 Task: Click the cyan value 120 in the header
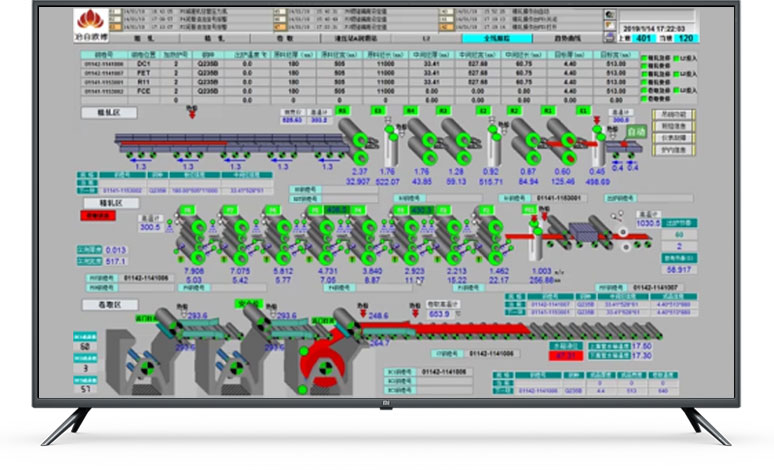coord(686,38)
